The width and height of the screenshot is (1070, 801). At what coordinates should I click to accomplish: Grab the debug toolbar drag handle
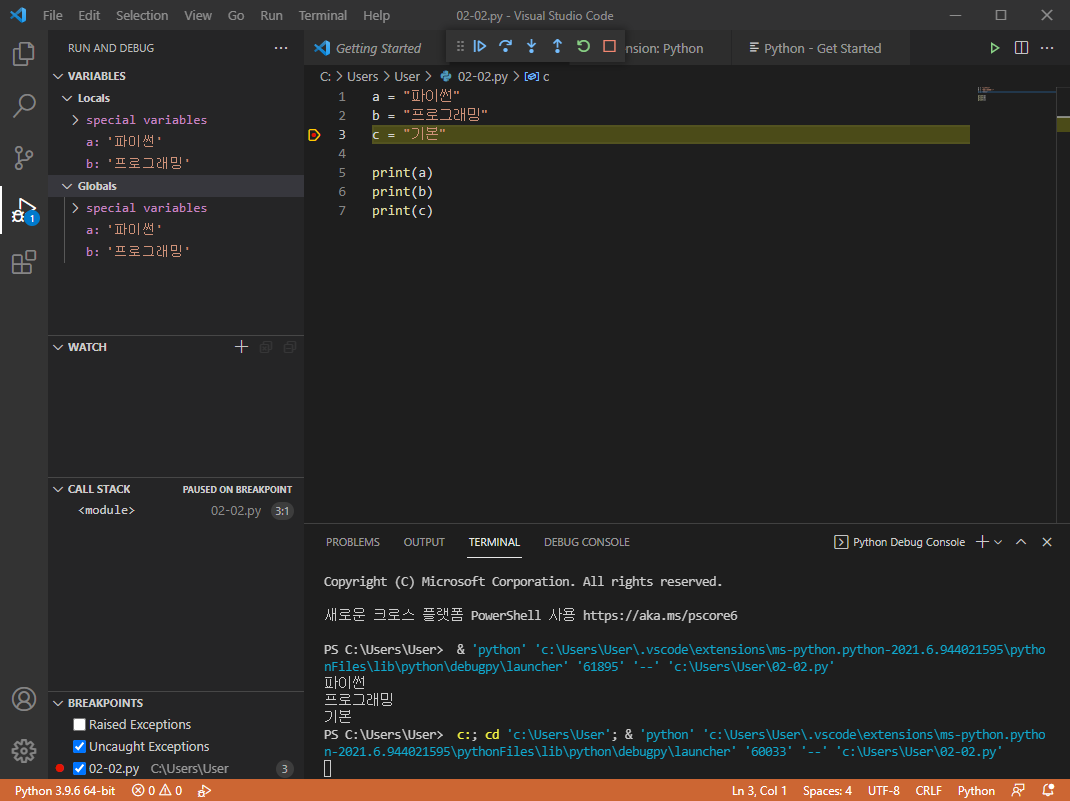(460, 46)
